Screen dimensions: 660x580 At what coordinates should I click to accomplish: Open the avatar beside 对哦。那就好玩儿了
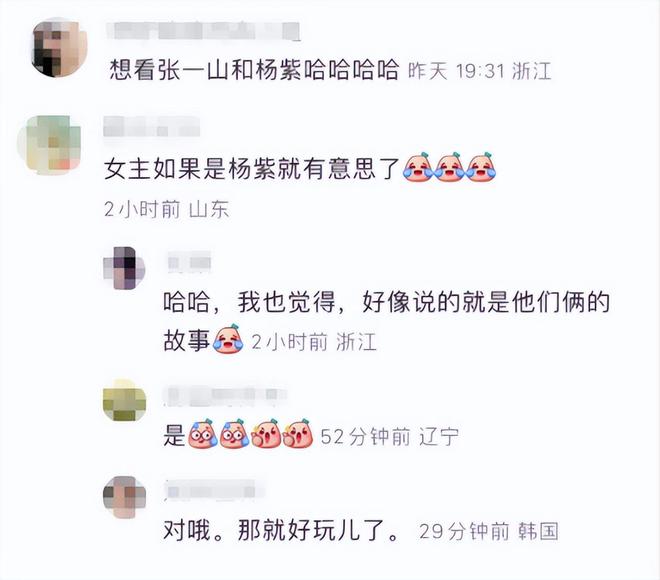pos(124,497)
